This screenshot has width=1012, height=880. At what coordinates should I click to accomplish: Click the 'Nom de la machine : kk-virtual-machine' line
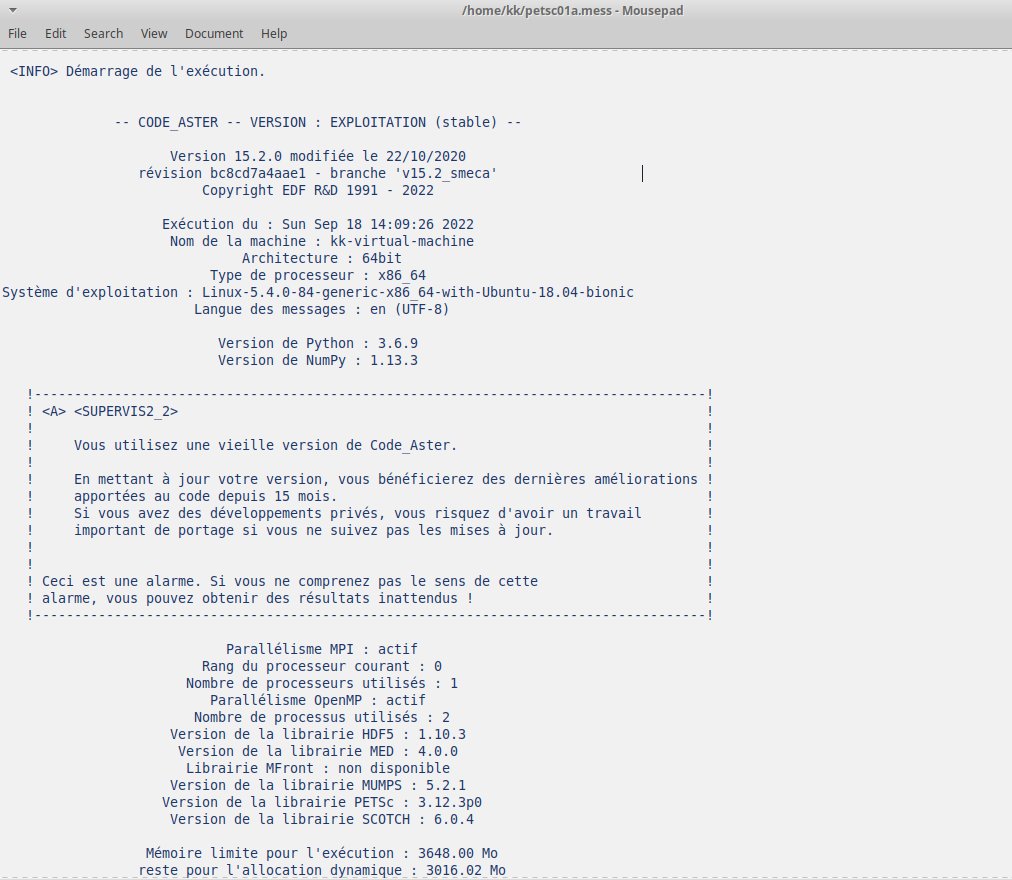[x=322, y=241]
